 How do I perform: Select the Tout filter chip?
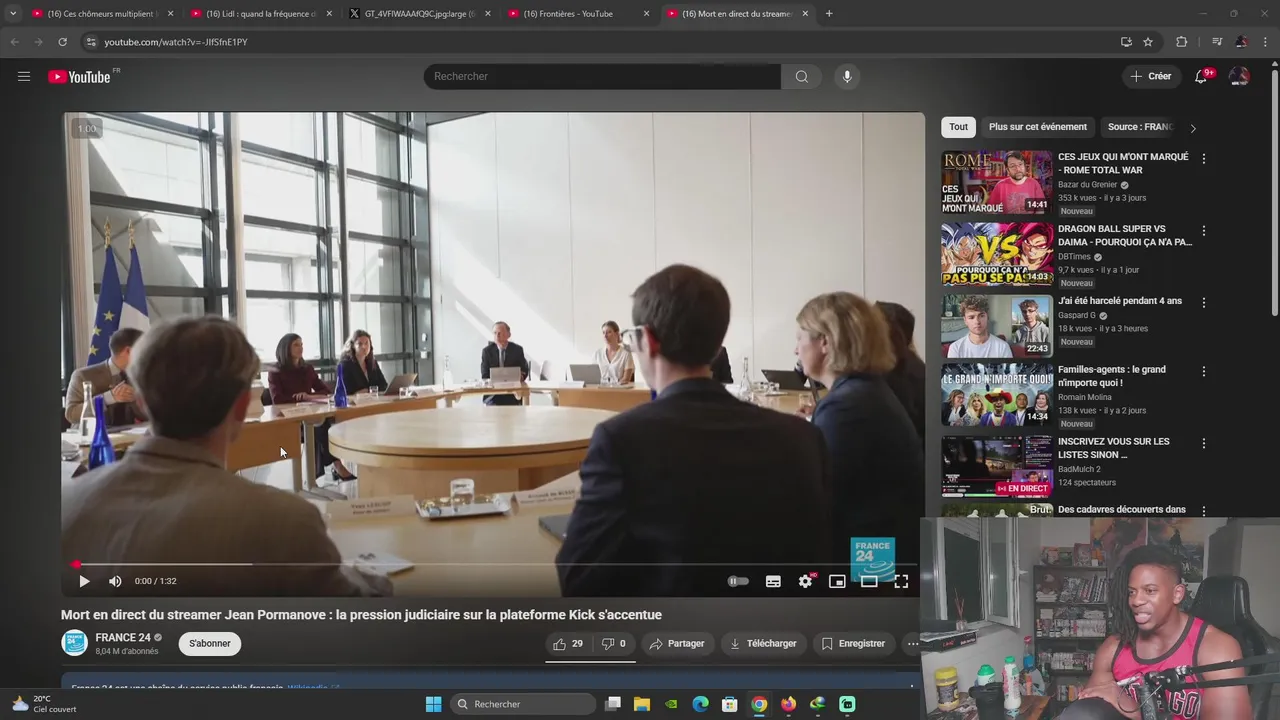(958, 127)
